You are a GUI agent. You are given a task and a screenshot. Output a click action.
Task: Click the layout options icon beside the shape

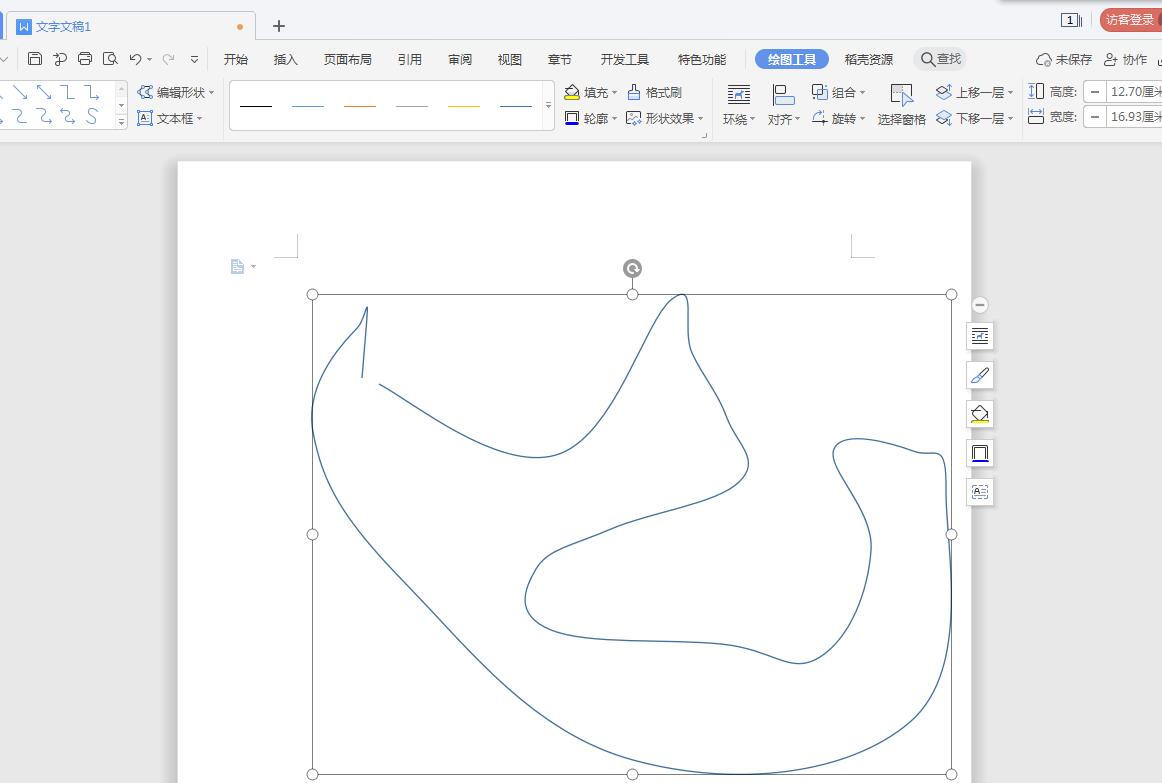click(x=980, y=336)
